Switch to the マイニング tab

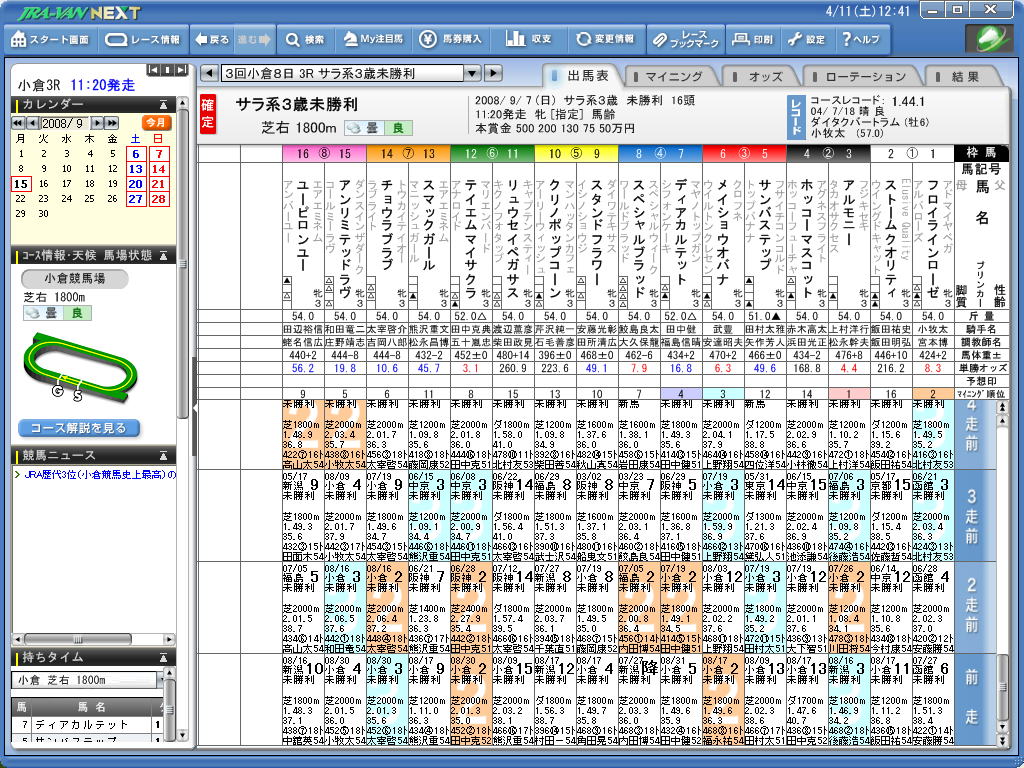(673, 77)
